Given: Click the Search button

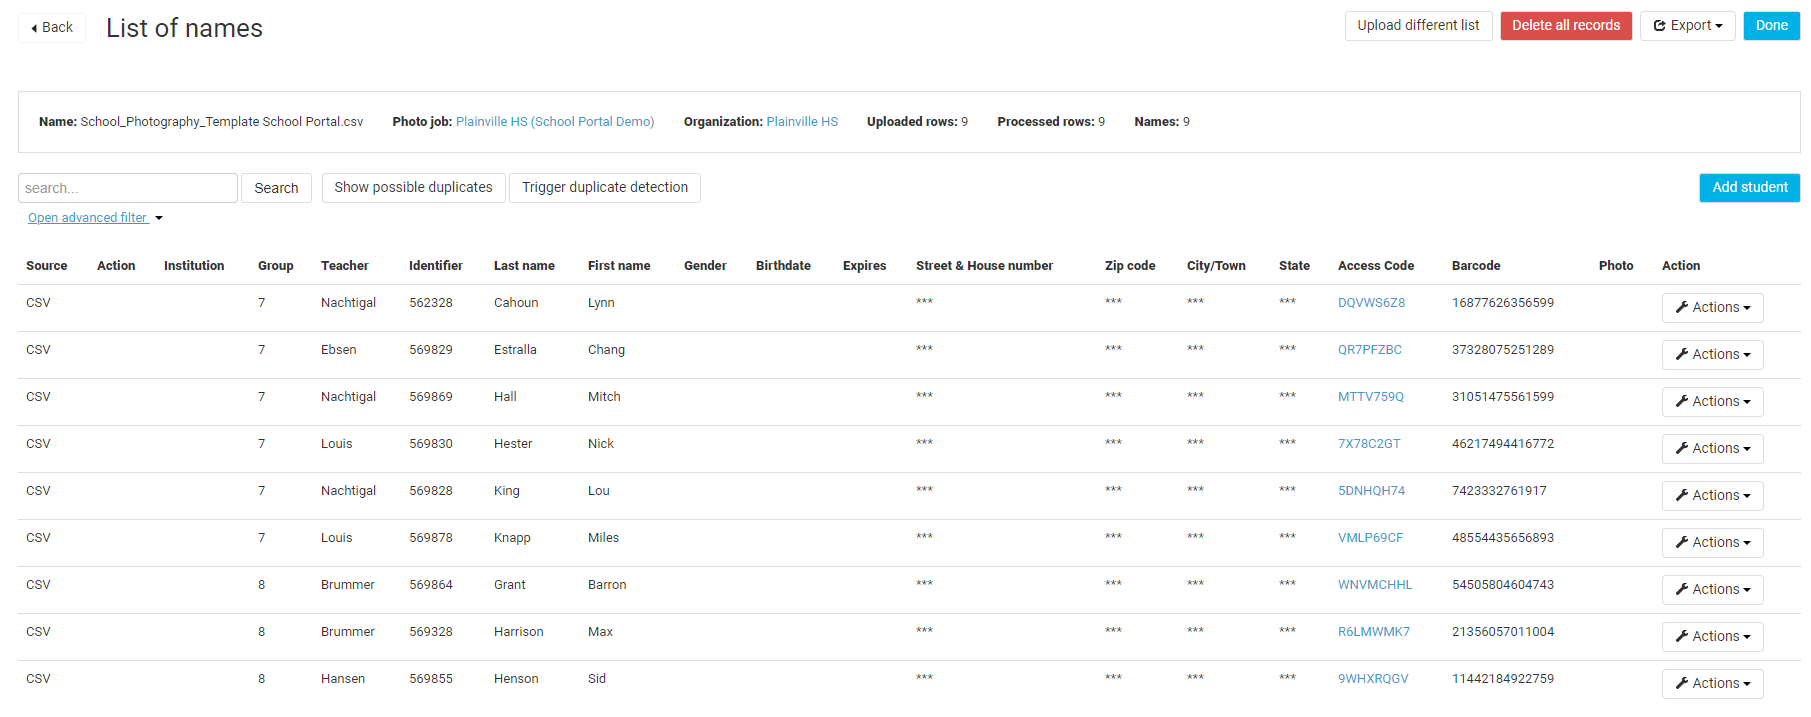Looking at the screenshot, I should click(x=276, y=188).
